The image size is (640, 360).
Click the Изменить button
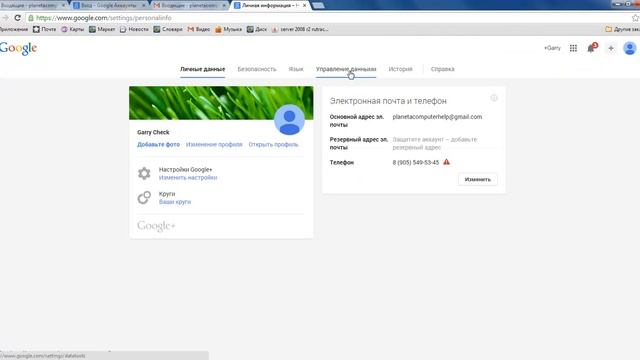pyautogui.click(x=478, y=180)
